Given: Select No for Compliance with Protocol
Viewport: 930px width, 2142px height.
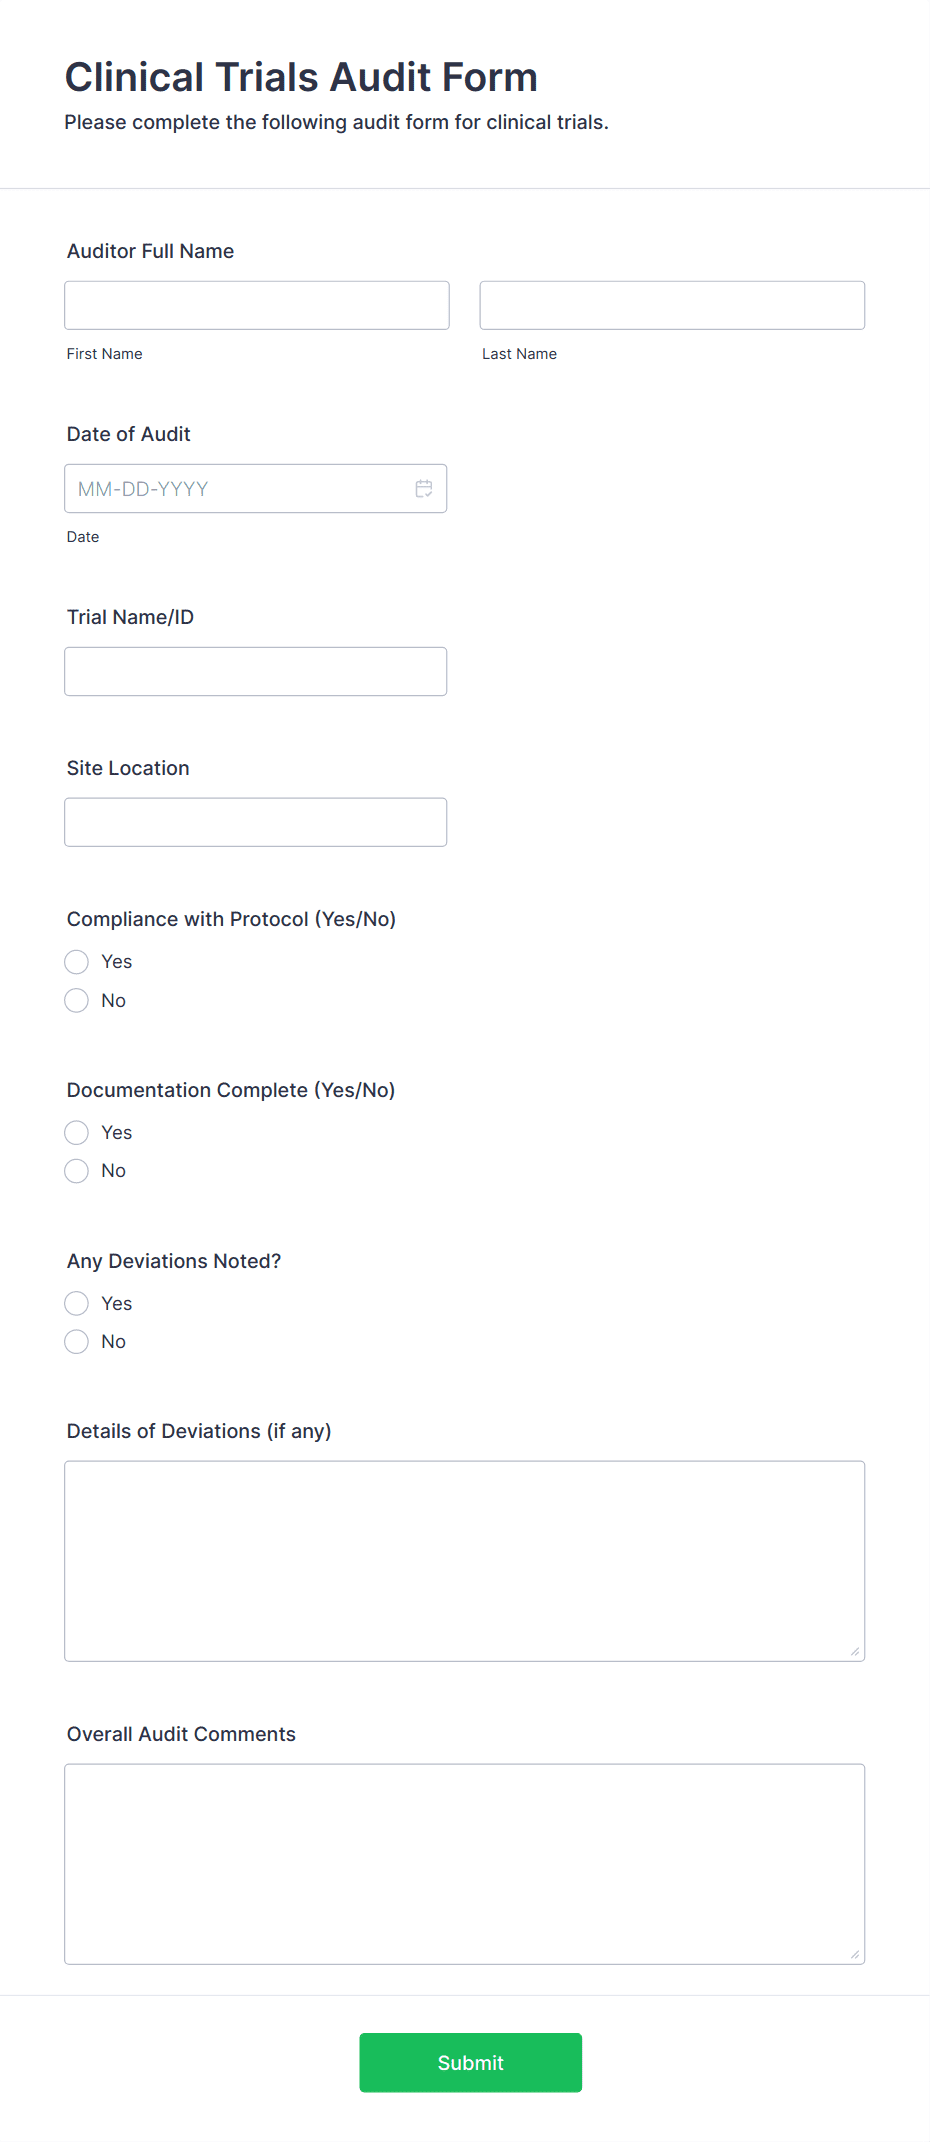Looking at the screenshot, I should [x=76, y=1000].
